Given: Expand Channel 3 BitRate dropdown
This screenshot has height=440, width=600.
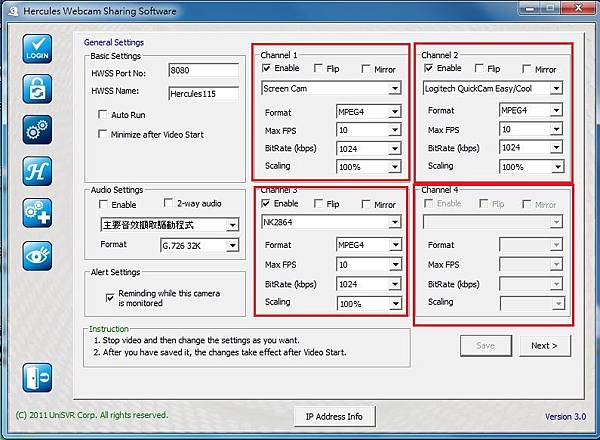Looking at the screenshot, I should point(368,284).
